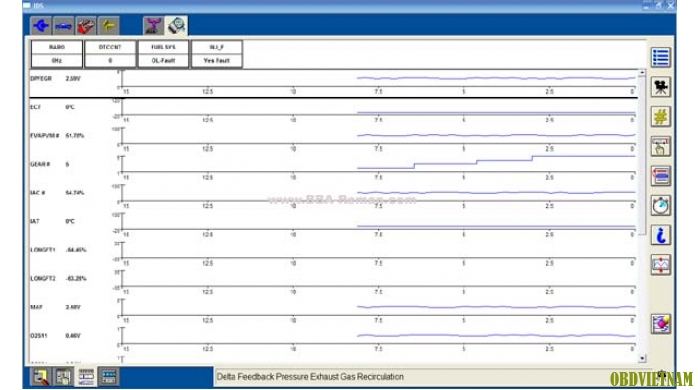The width and height of the screenshot is (700, 390).
Task: Click the scroll down arrow of graph list
Action: click(x=642, y=358)
